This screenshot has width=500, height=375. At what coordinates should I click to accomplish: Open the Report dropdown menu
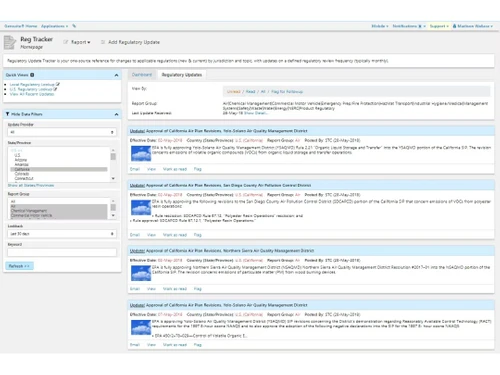click(x=80, y=42)
